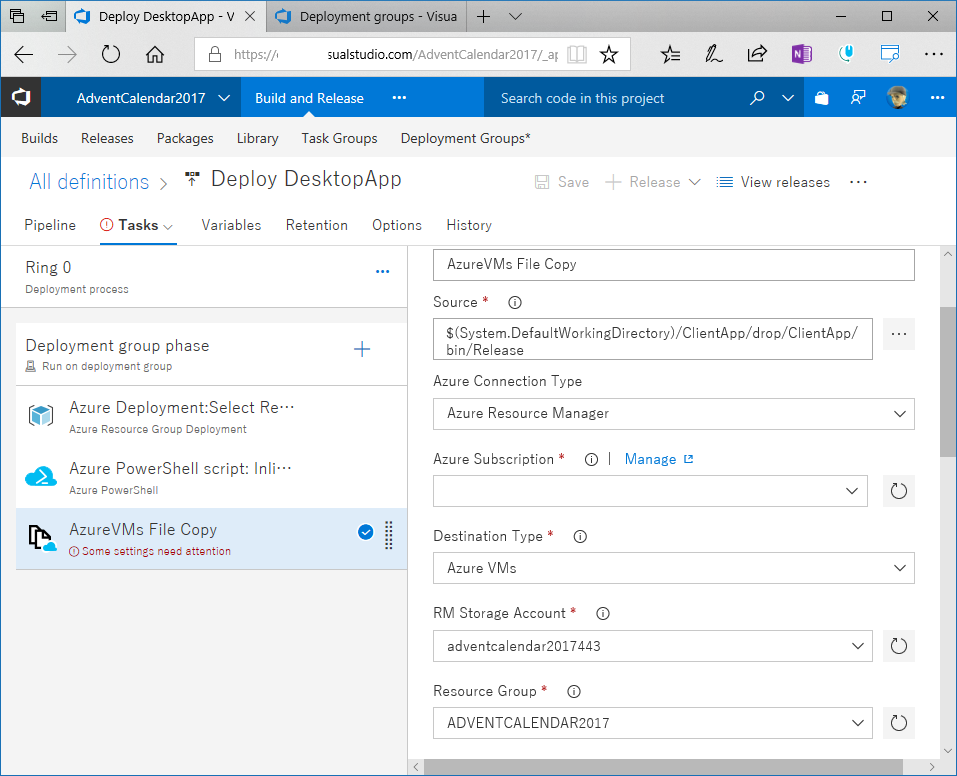The height and width of the screenshot is (776, 957).
Task: Click Resource Group info icon
Action: point(574,691)
